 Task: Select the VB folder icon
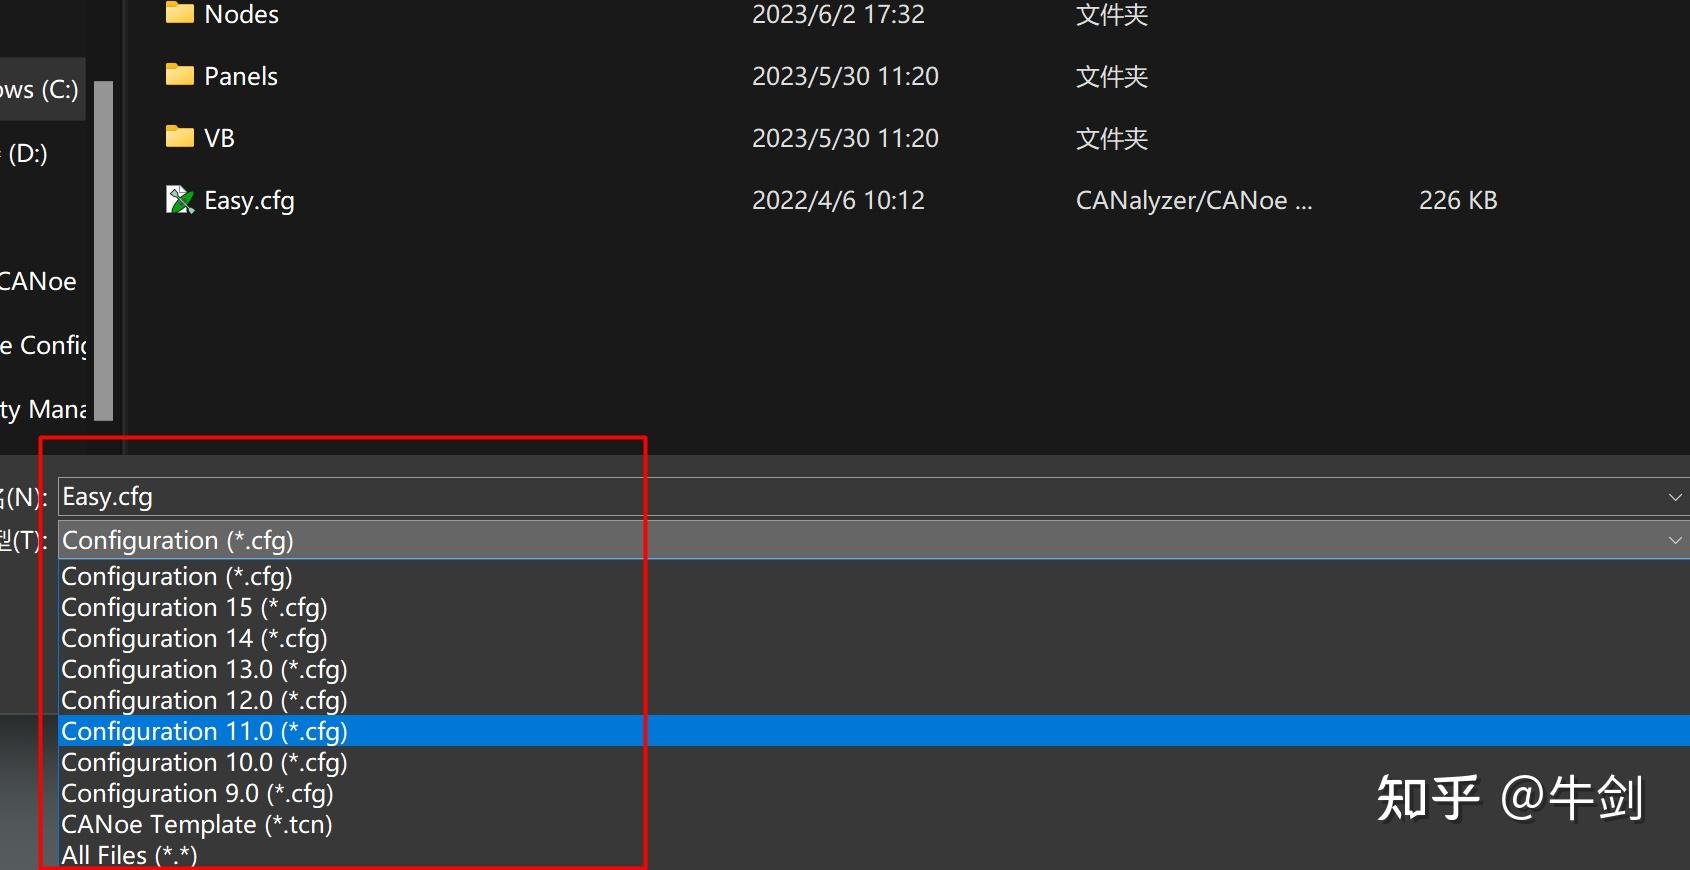tap(180, 136)
